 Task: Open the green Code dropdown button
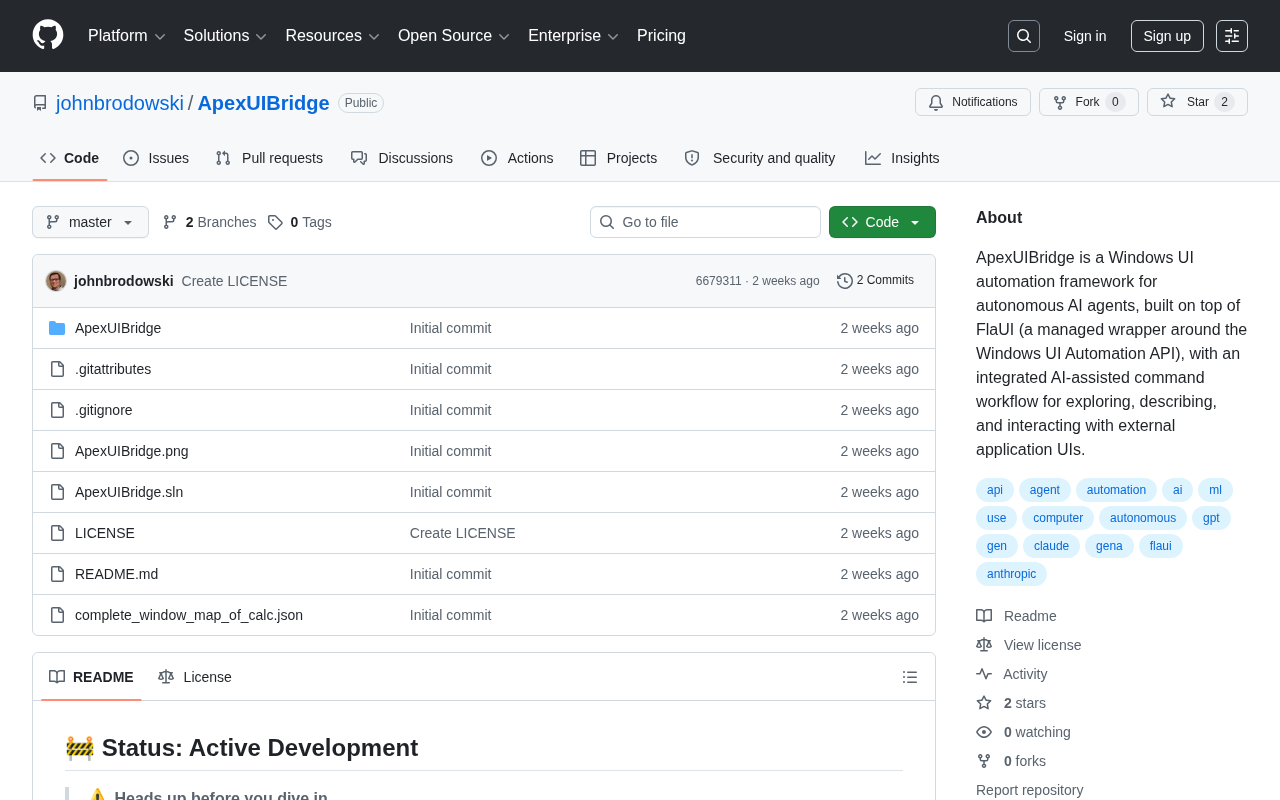click(x=882, y=222)
